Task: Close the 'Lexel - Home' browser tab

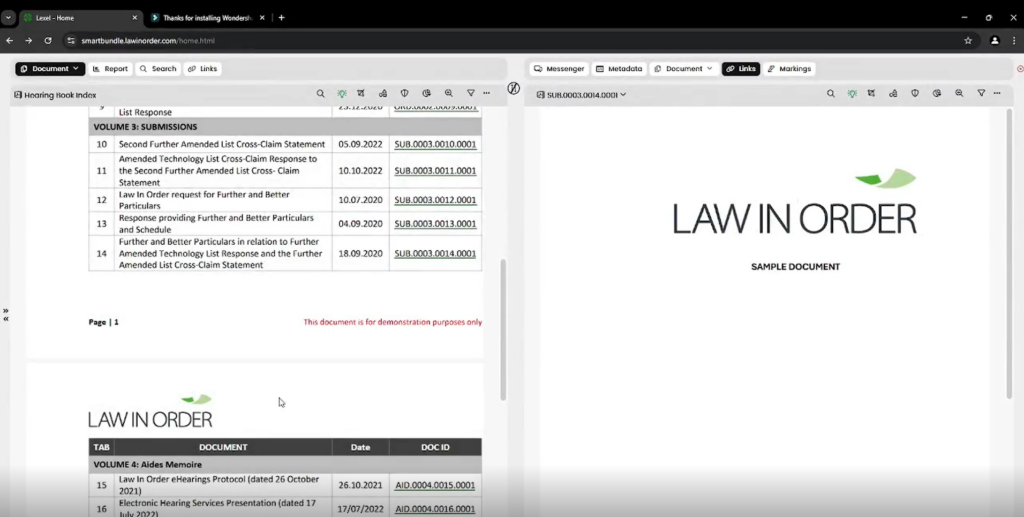Action: point(135,18)
